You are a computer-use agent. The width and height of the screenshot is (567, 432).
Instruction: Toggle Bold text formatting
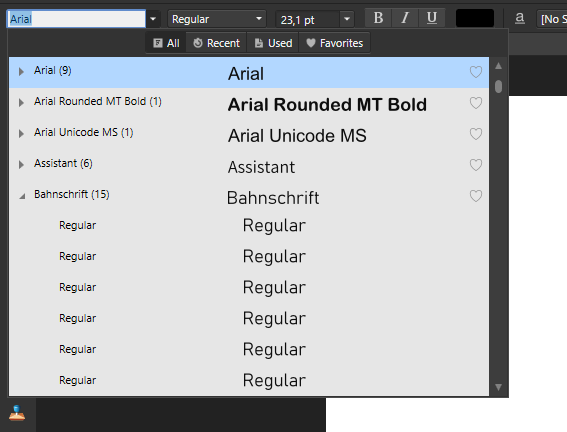(378, 18)
